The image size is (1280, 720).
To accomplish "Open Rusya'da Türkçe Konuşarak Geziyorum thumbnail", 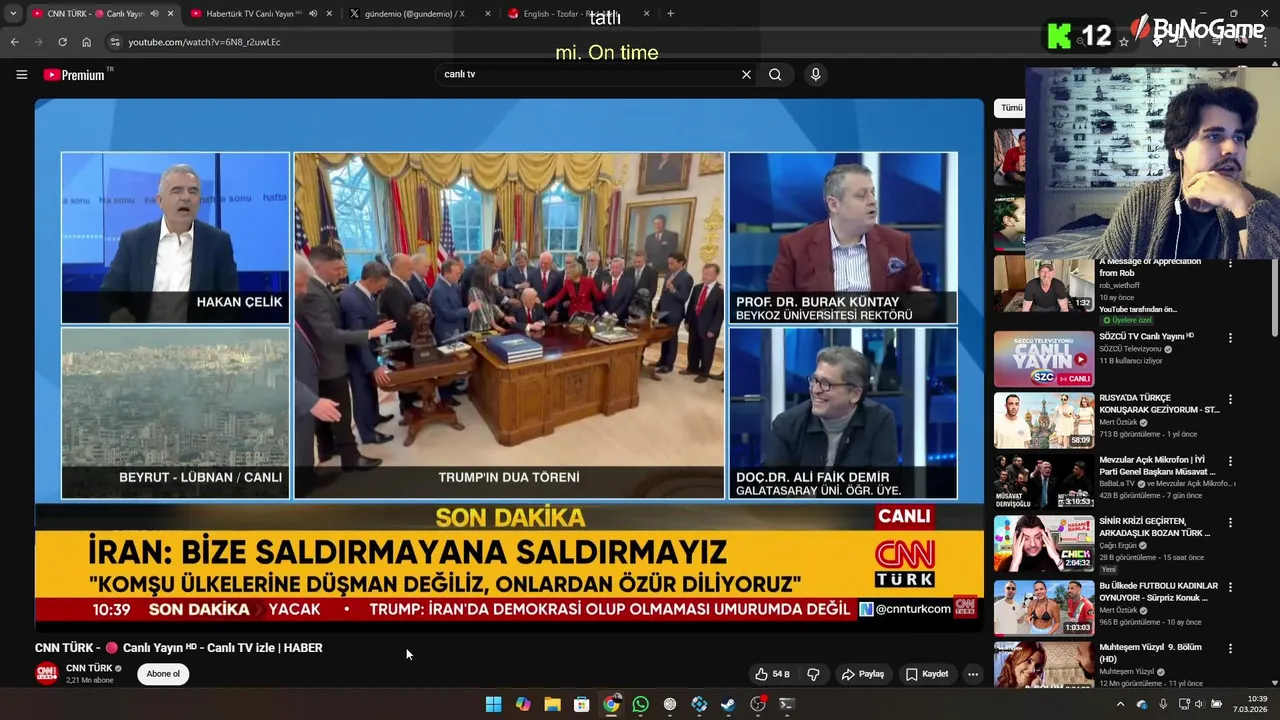I will (x=1044, y=420).
